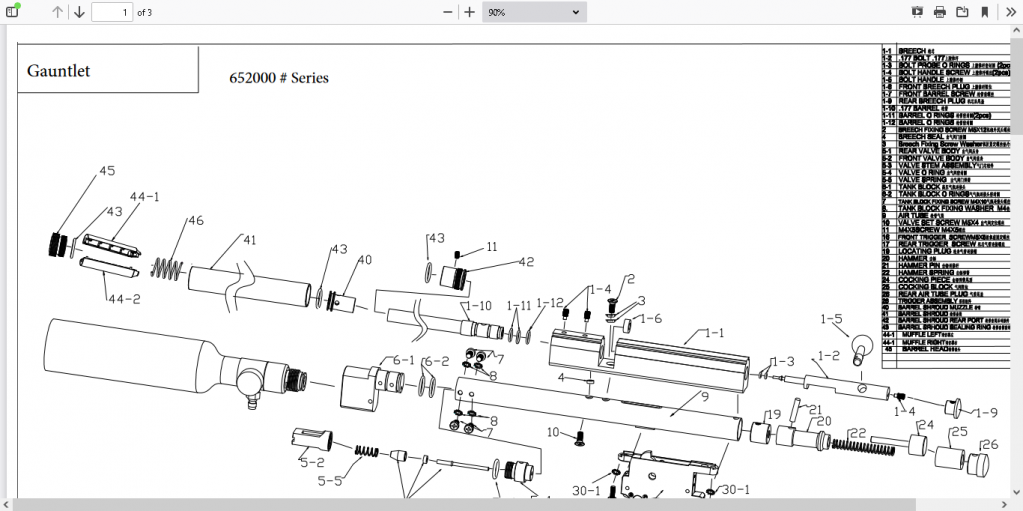
Task: Zoom in with the plus button
Action: pyautogui.click(x=469, y=12)
